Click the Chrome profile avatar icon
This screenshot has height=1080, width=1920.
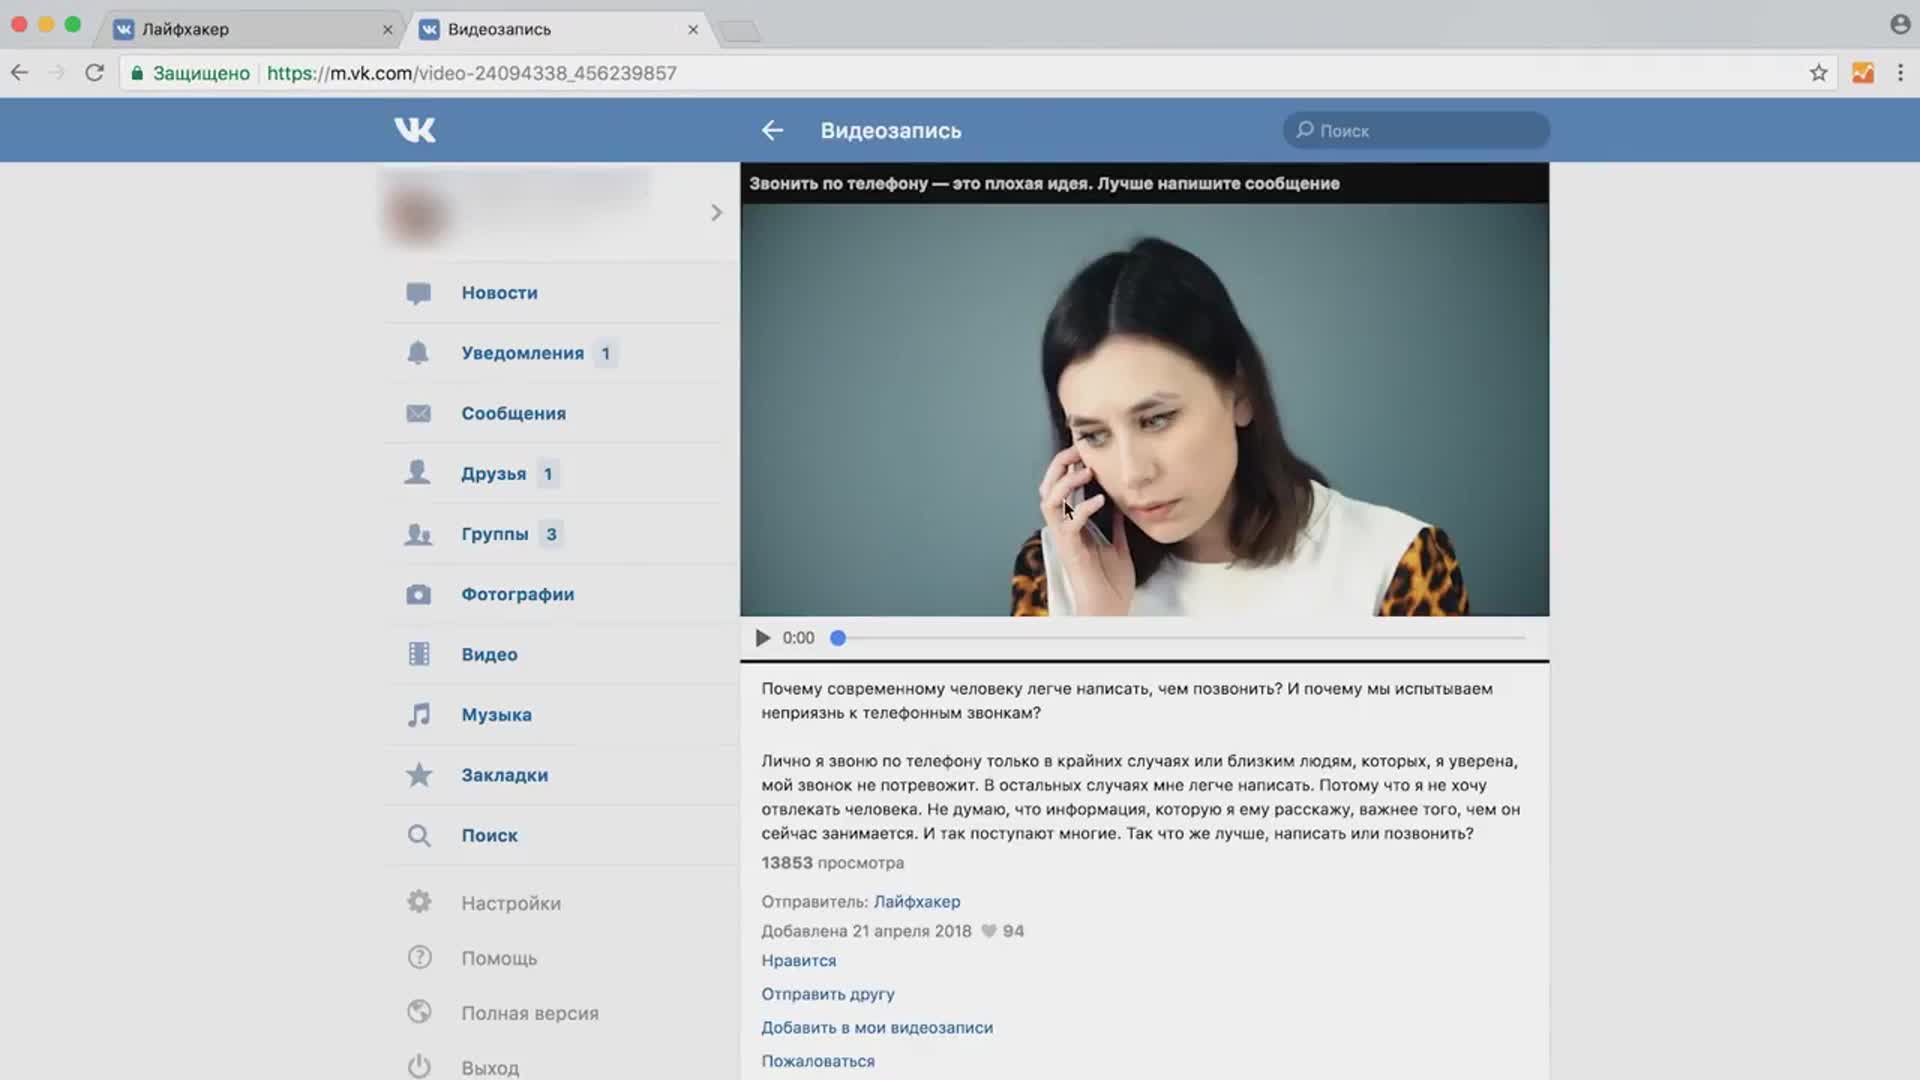(x=1900, y=24)
